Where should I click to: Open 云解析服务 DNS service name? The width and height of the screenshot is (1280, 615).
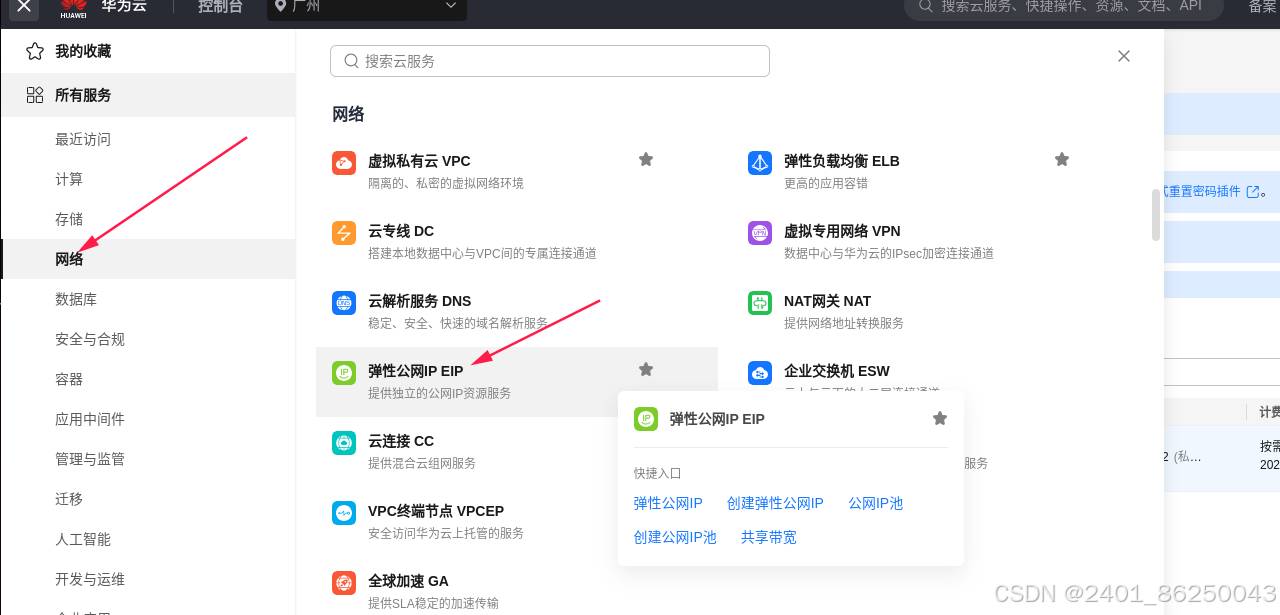[419, 301]
